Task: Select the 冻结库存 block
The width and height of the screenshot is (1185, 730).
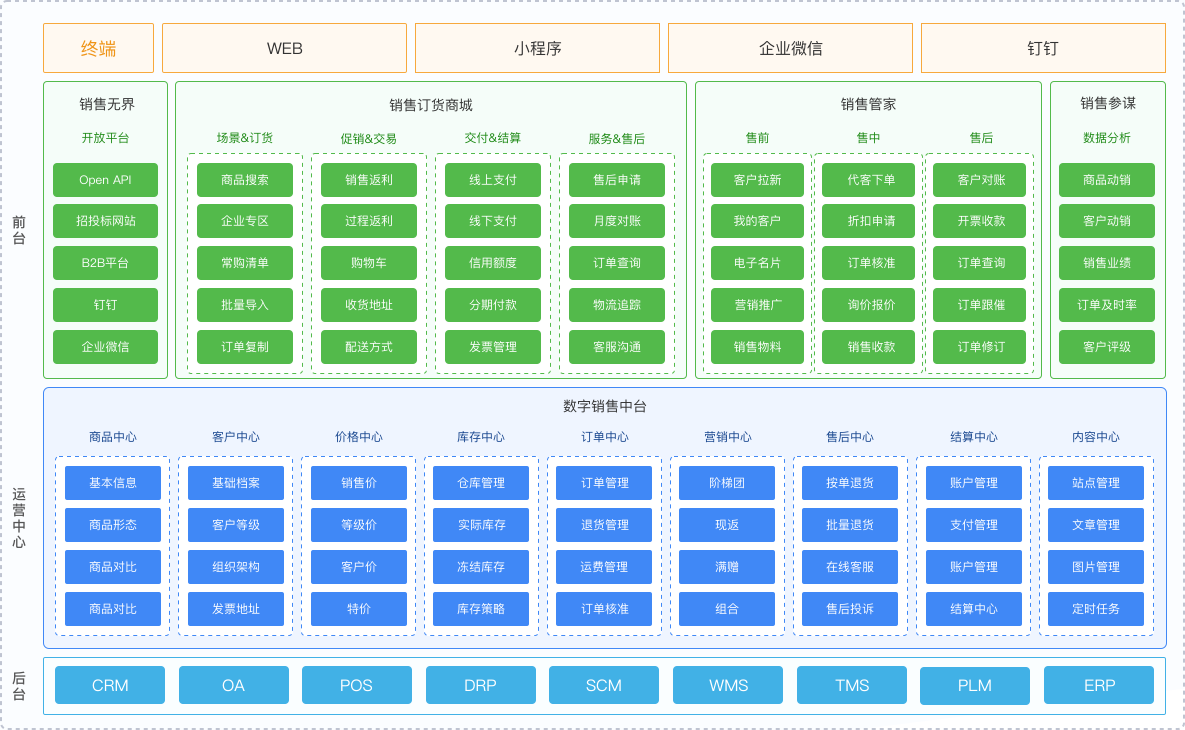Action: tap(481, 567)
